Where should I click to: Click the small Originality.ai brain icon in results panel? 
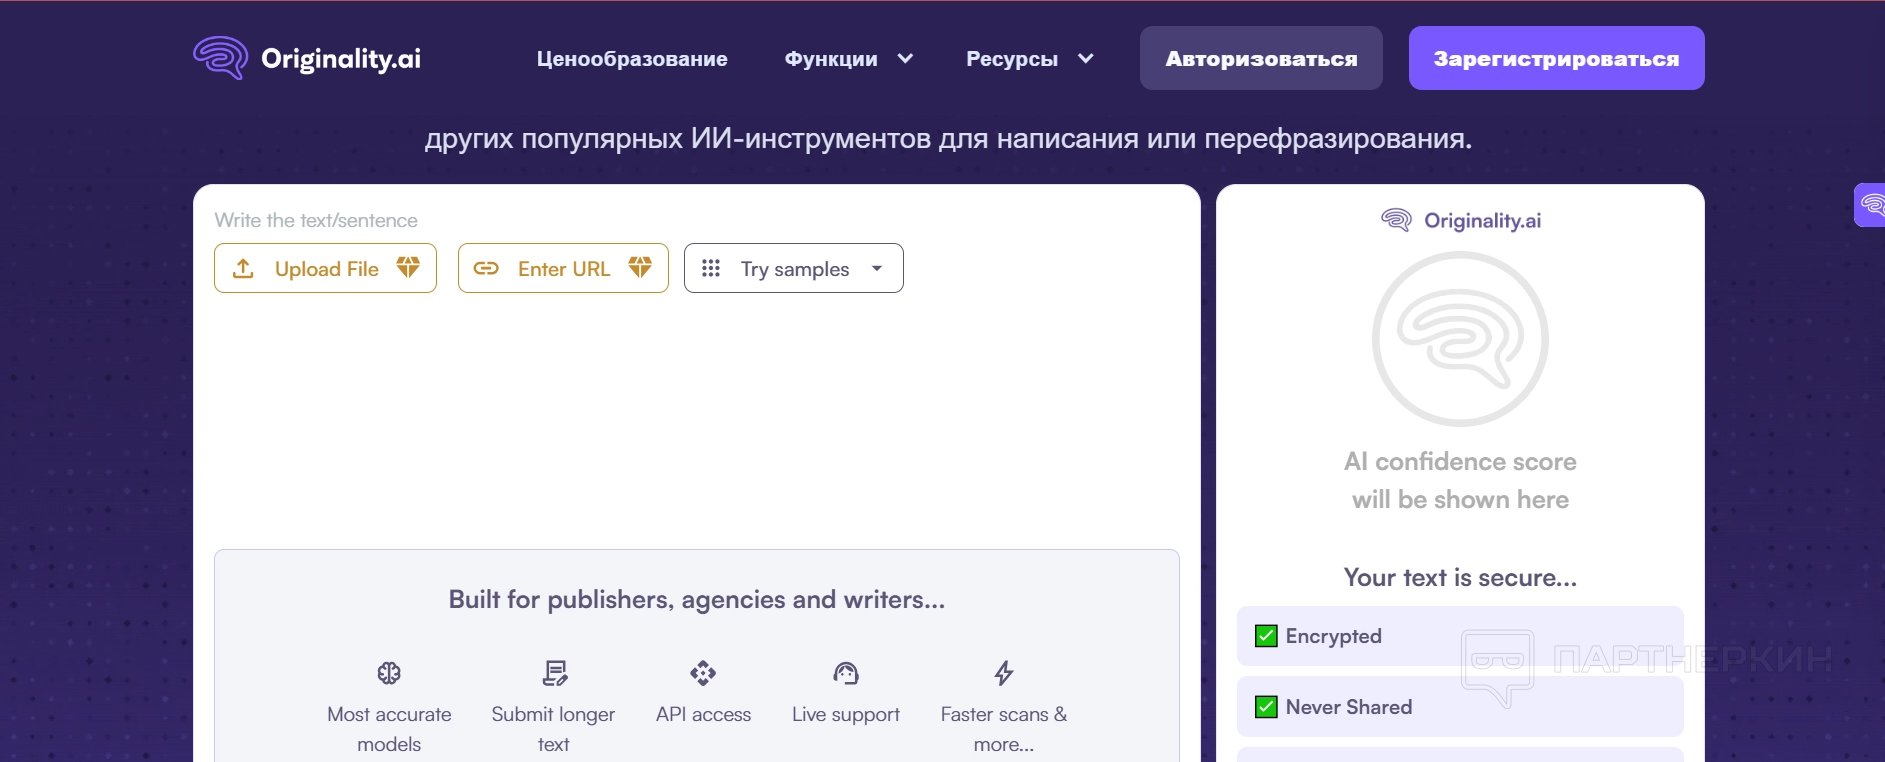coord(1396,220)
